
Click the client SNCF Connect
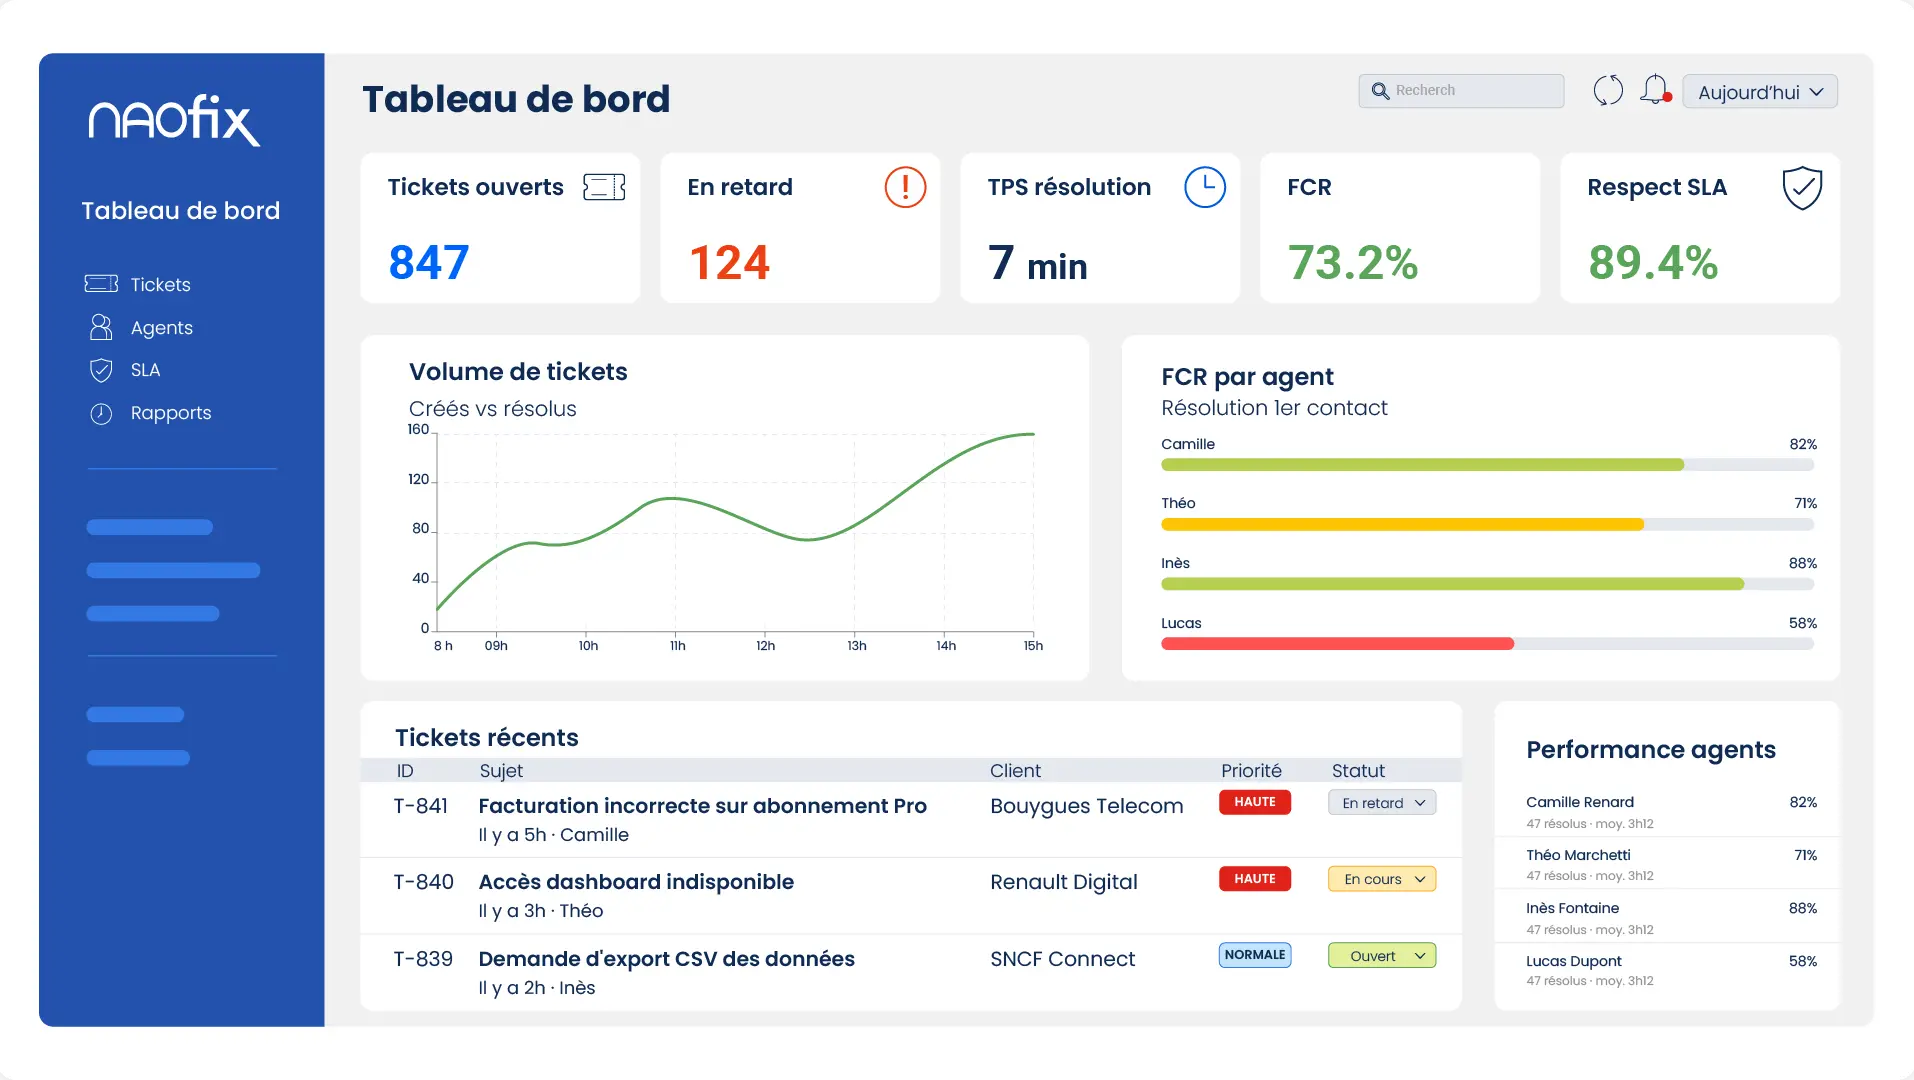1062,959
